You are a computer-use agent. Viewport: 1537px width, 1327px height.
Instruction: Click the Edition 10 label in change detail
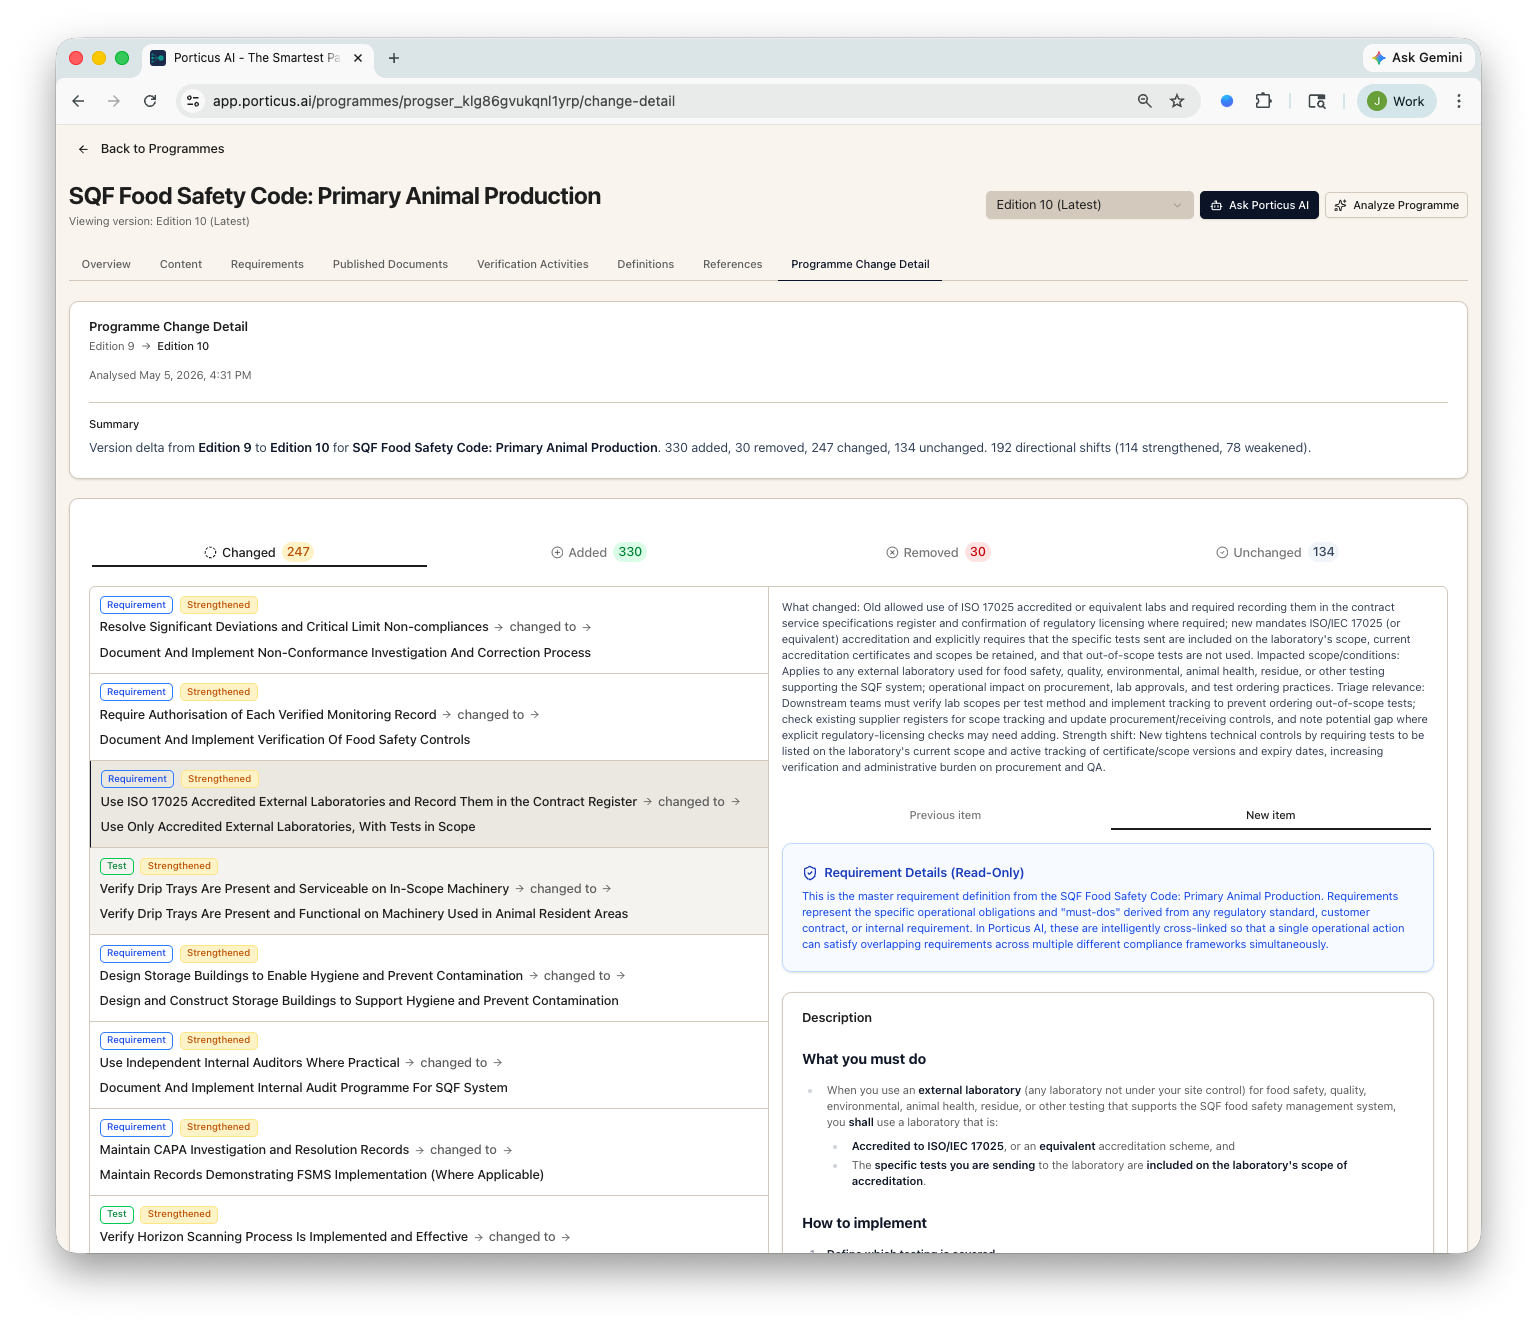(x=183, y=347)
